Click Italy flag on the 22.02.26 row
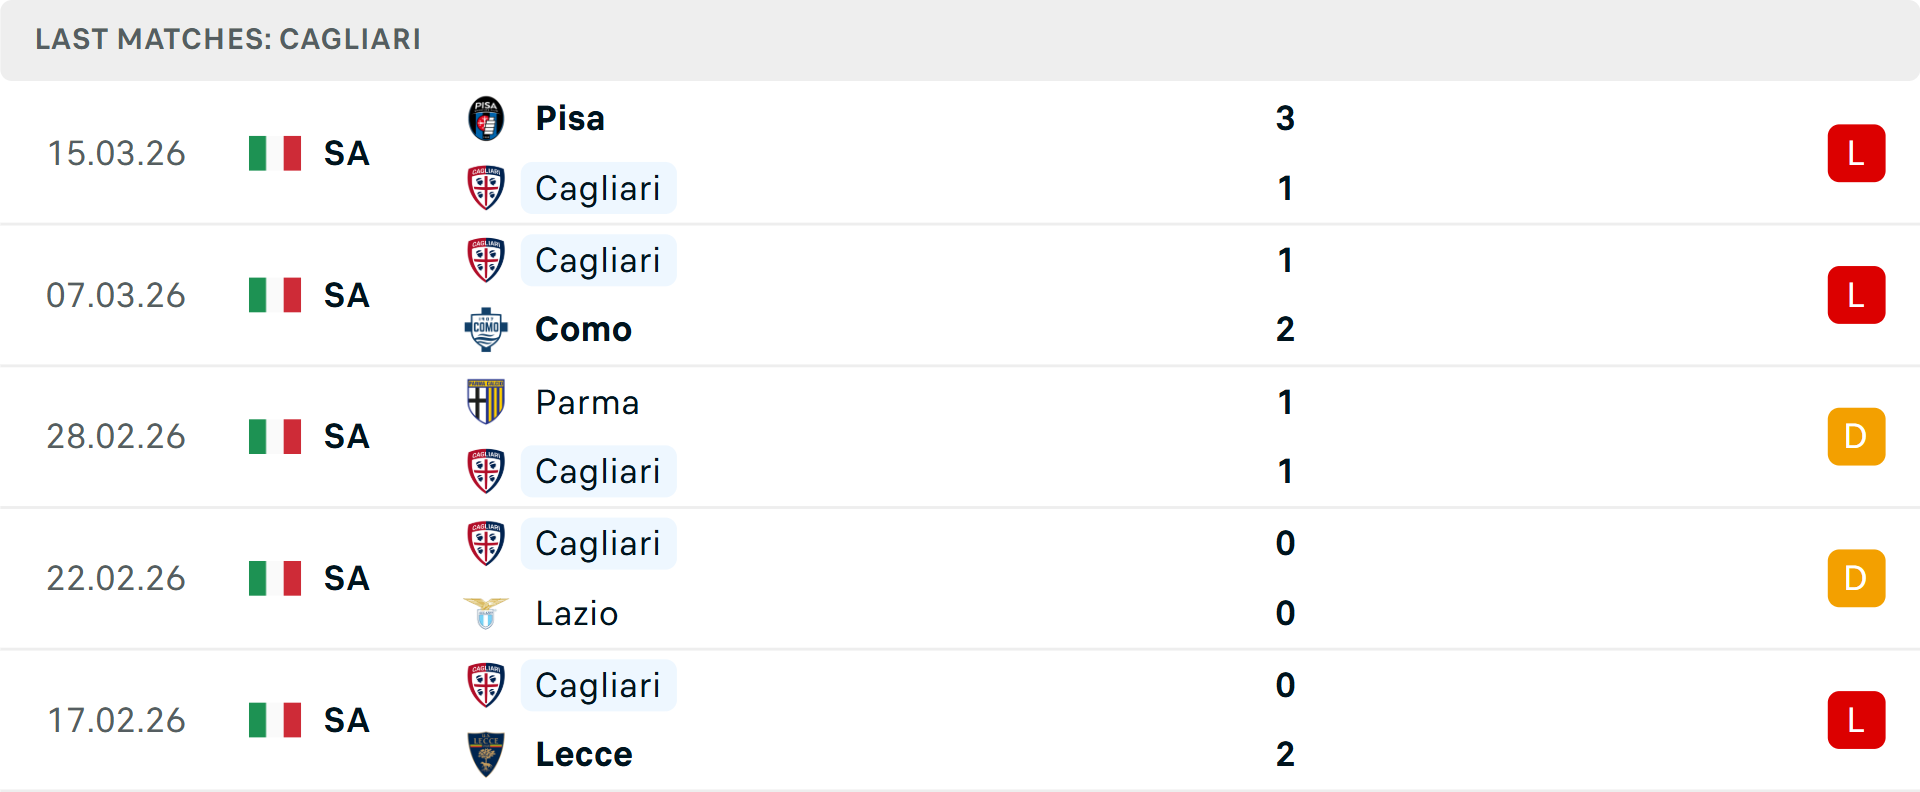Image resolution: width=1920 pixels, height=792 pixels. coord(275,578)
